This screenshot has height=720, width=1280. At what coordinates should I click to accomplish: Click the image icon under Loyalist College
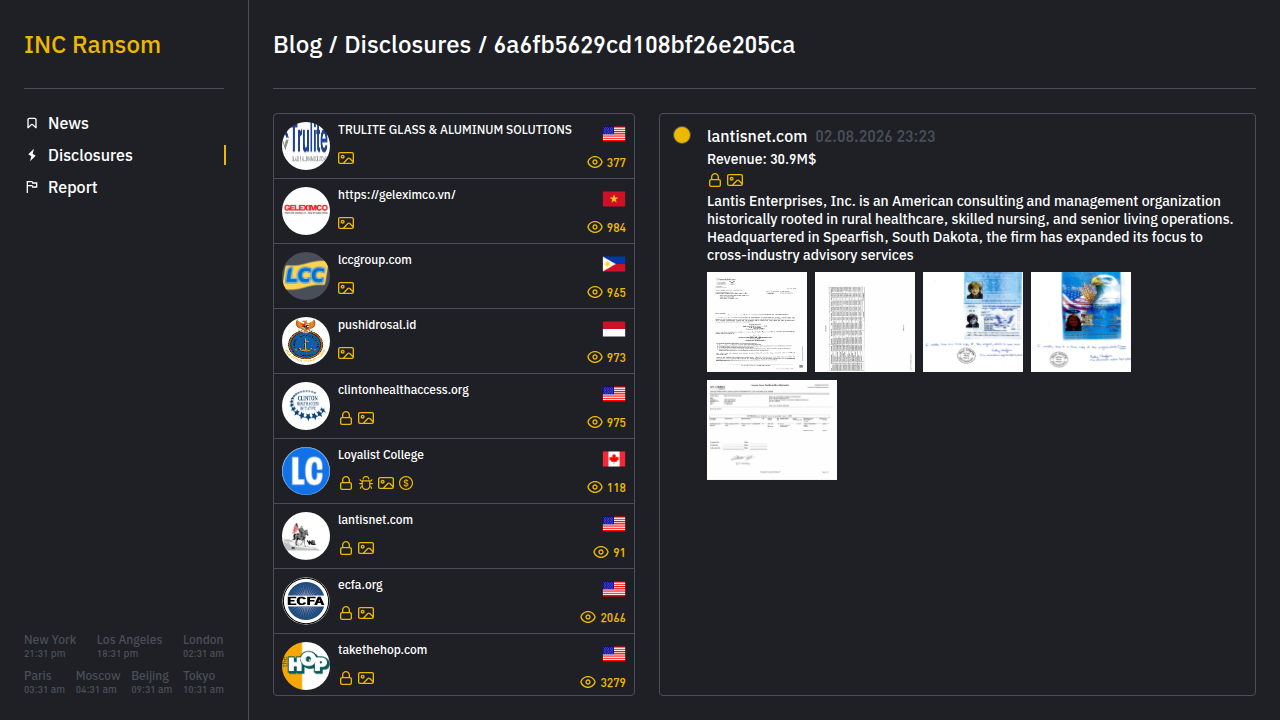[386, 483]
